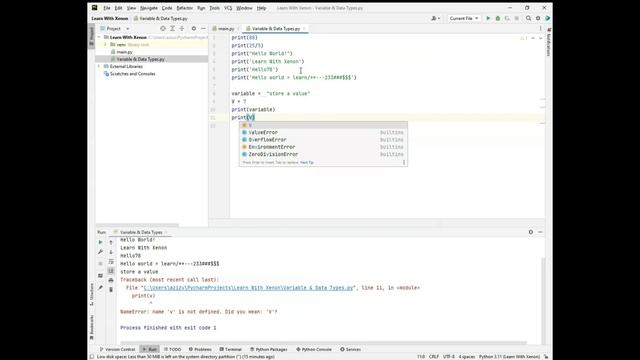Choose OverflowError from completion list
Image resolution: width=640 pixels, height=360 pixels.
tap(323, 140)
